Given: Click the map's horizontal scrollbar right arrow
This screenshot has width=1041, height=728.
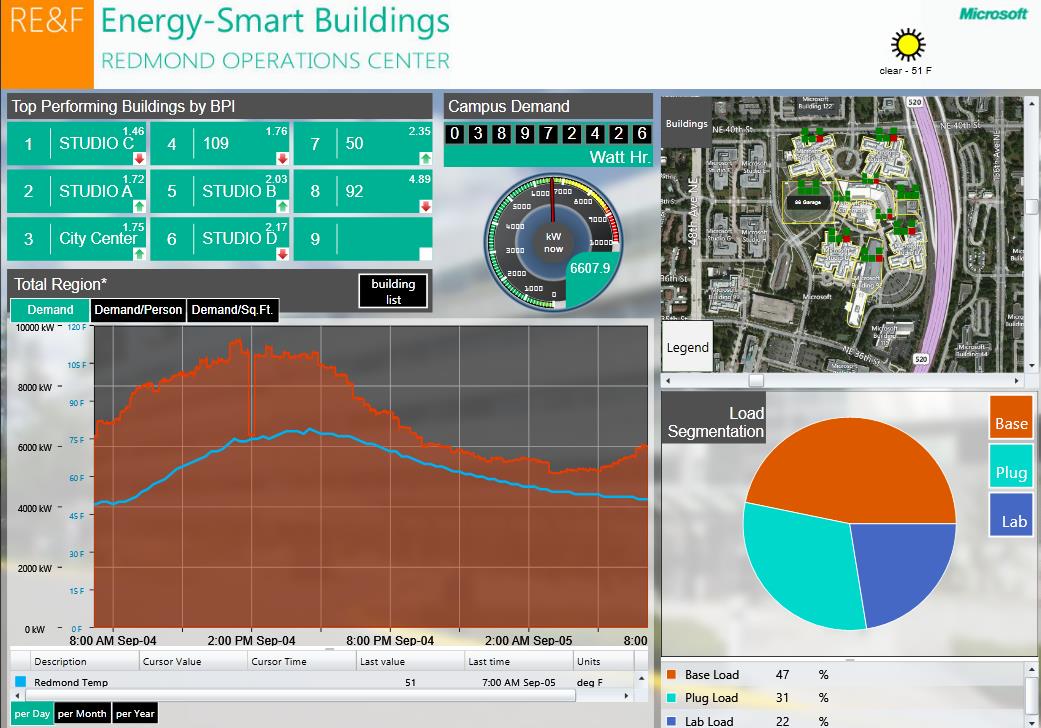Looking at the screenshot, I should coord(1016,380).
